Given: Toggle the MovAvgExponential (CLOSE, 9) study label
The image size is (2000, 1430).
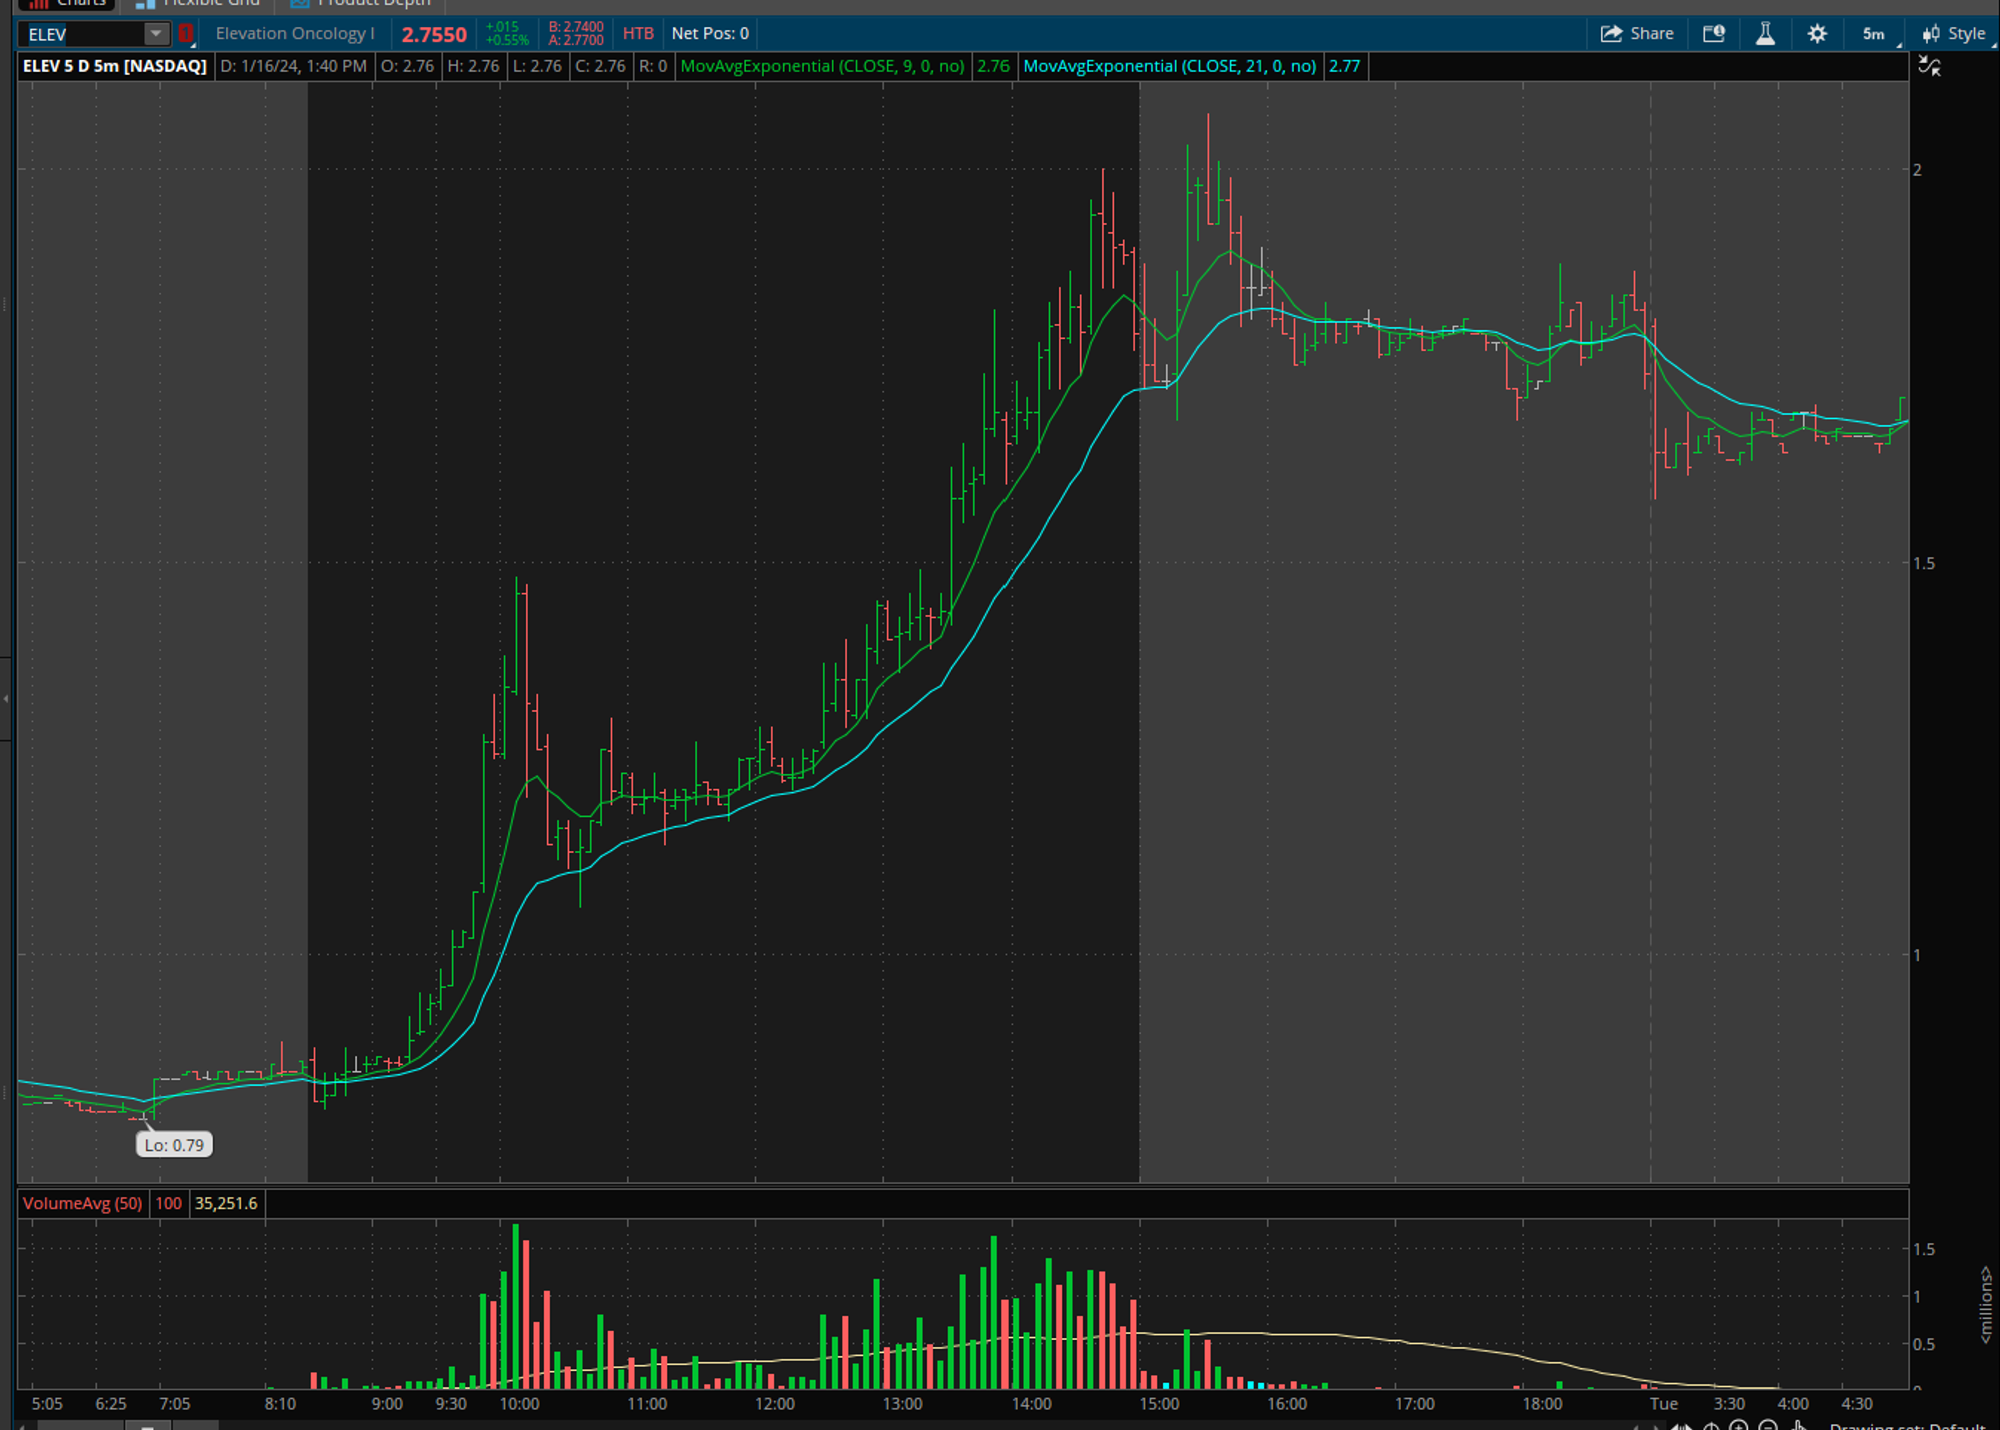Looking at the screenshot, I should (x=823, y=67).
